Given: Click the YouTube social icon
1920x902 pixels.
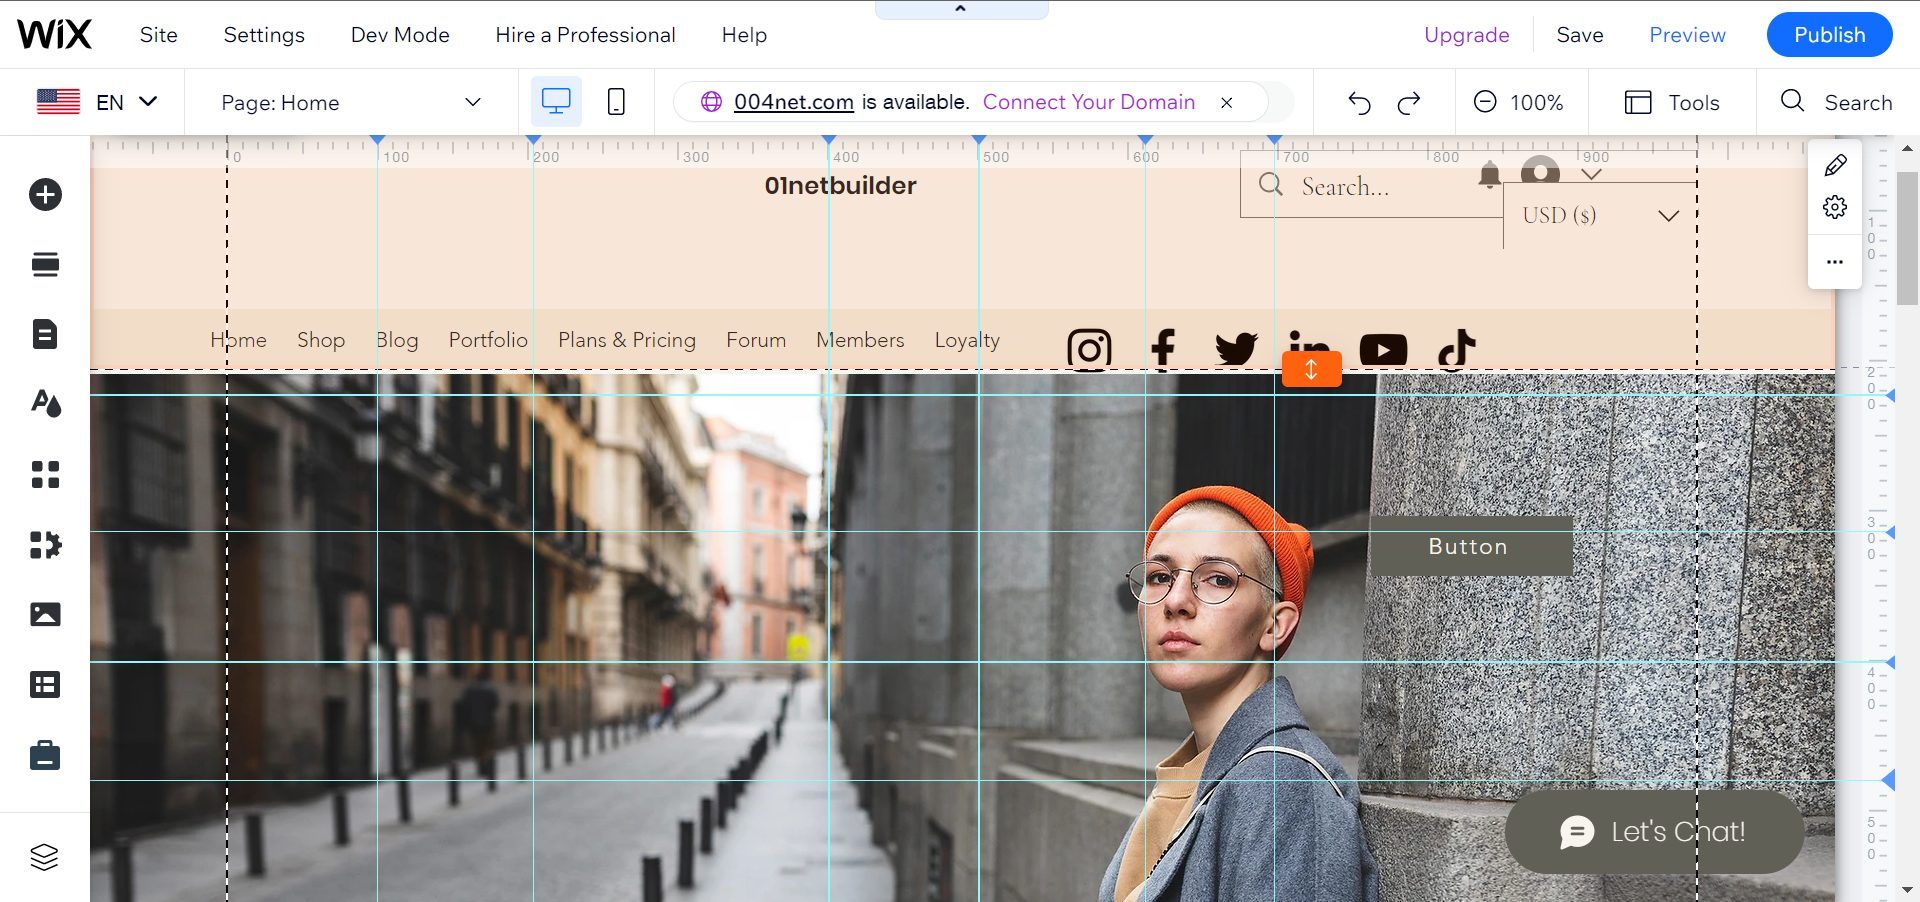Looking at the screenshot, I should 1383,349.
